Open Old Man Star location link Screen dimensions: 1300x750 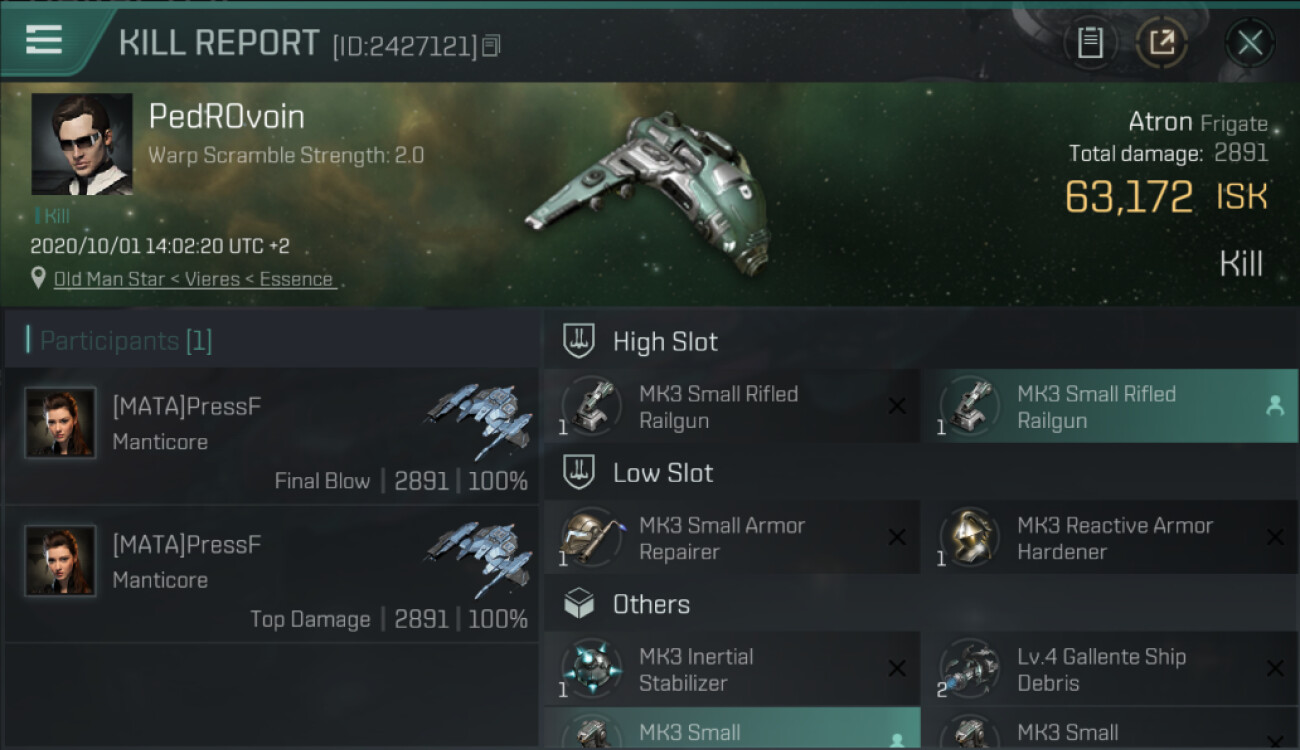[193, 279]
